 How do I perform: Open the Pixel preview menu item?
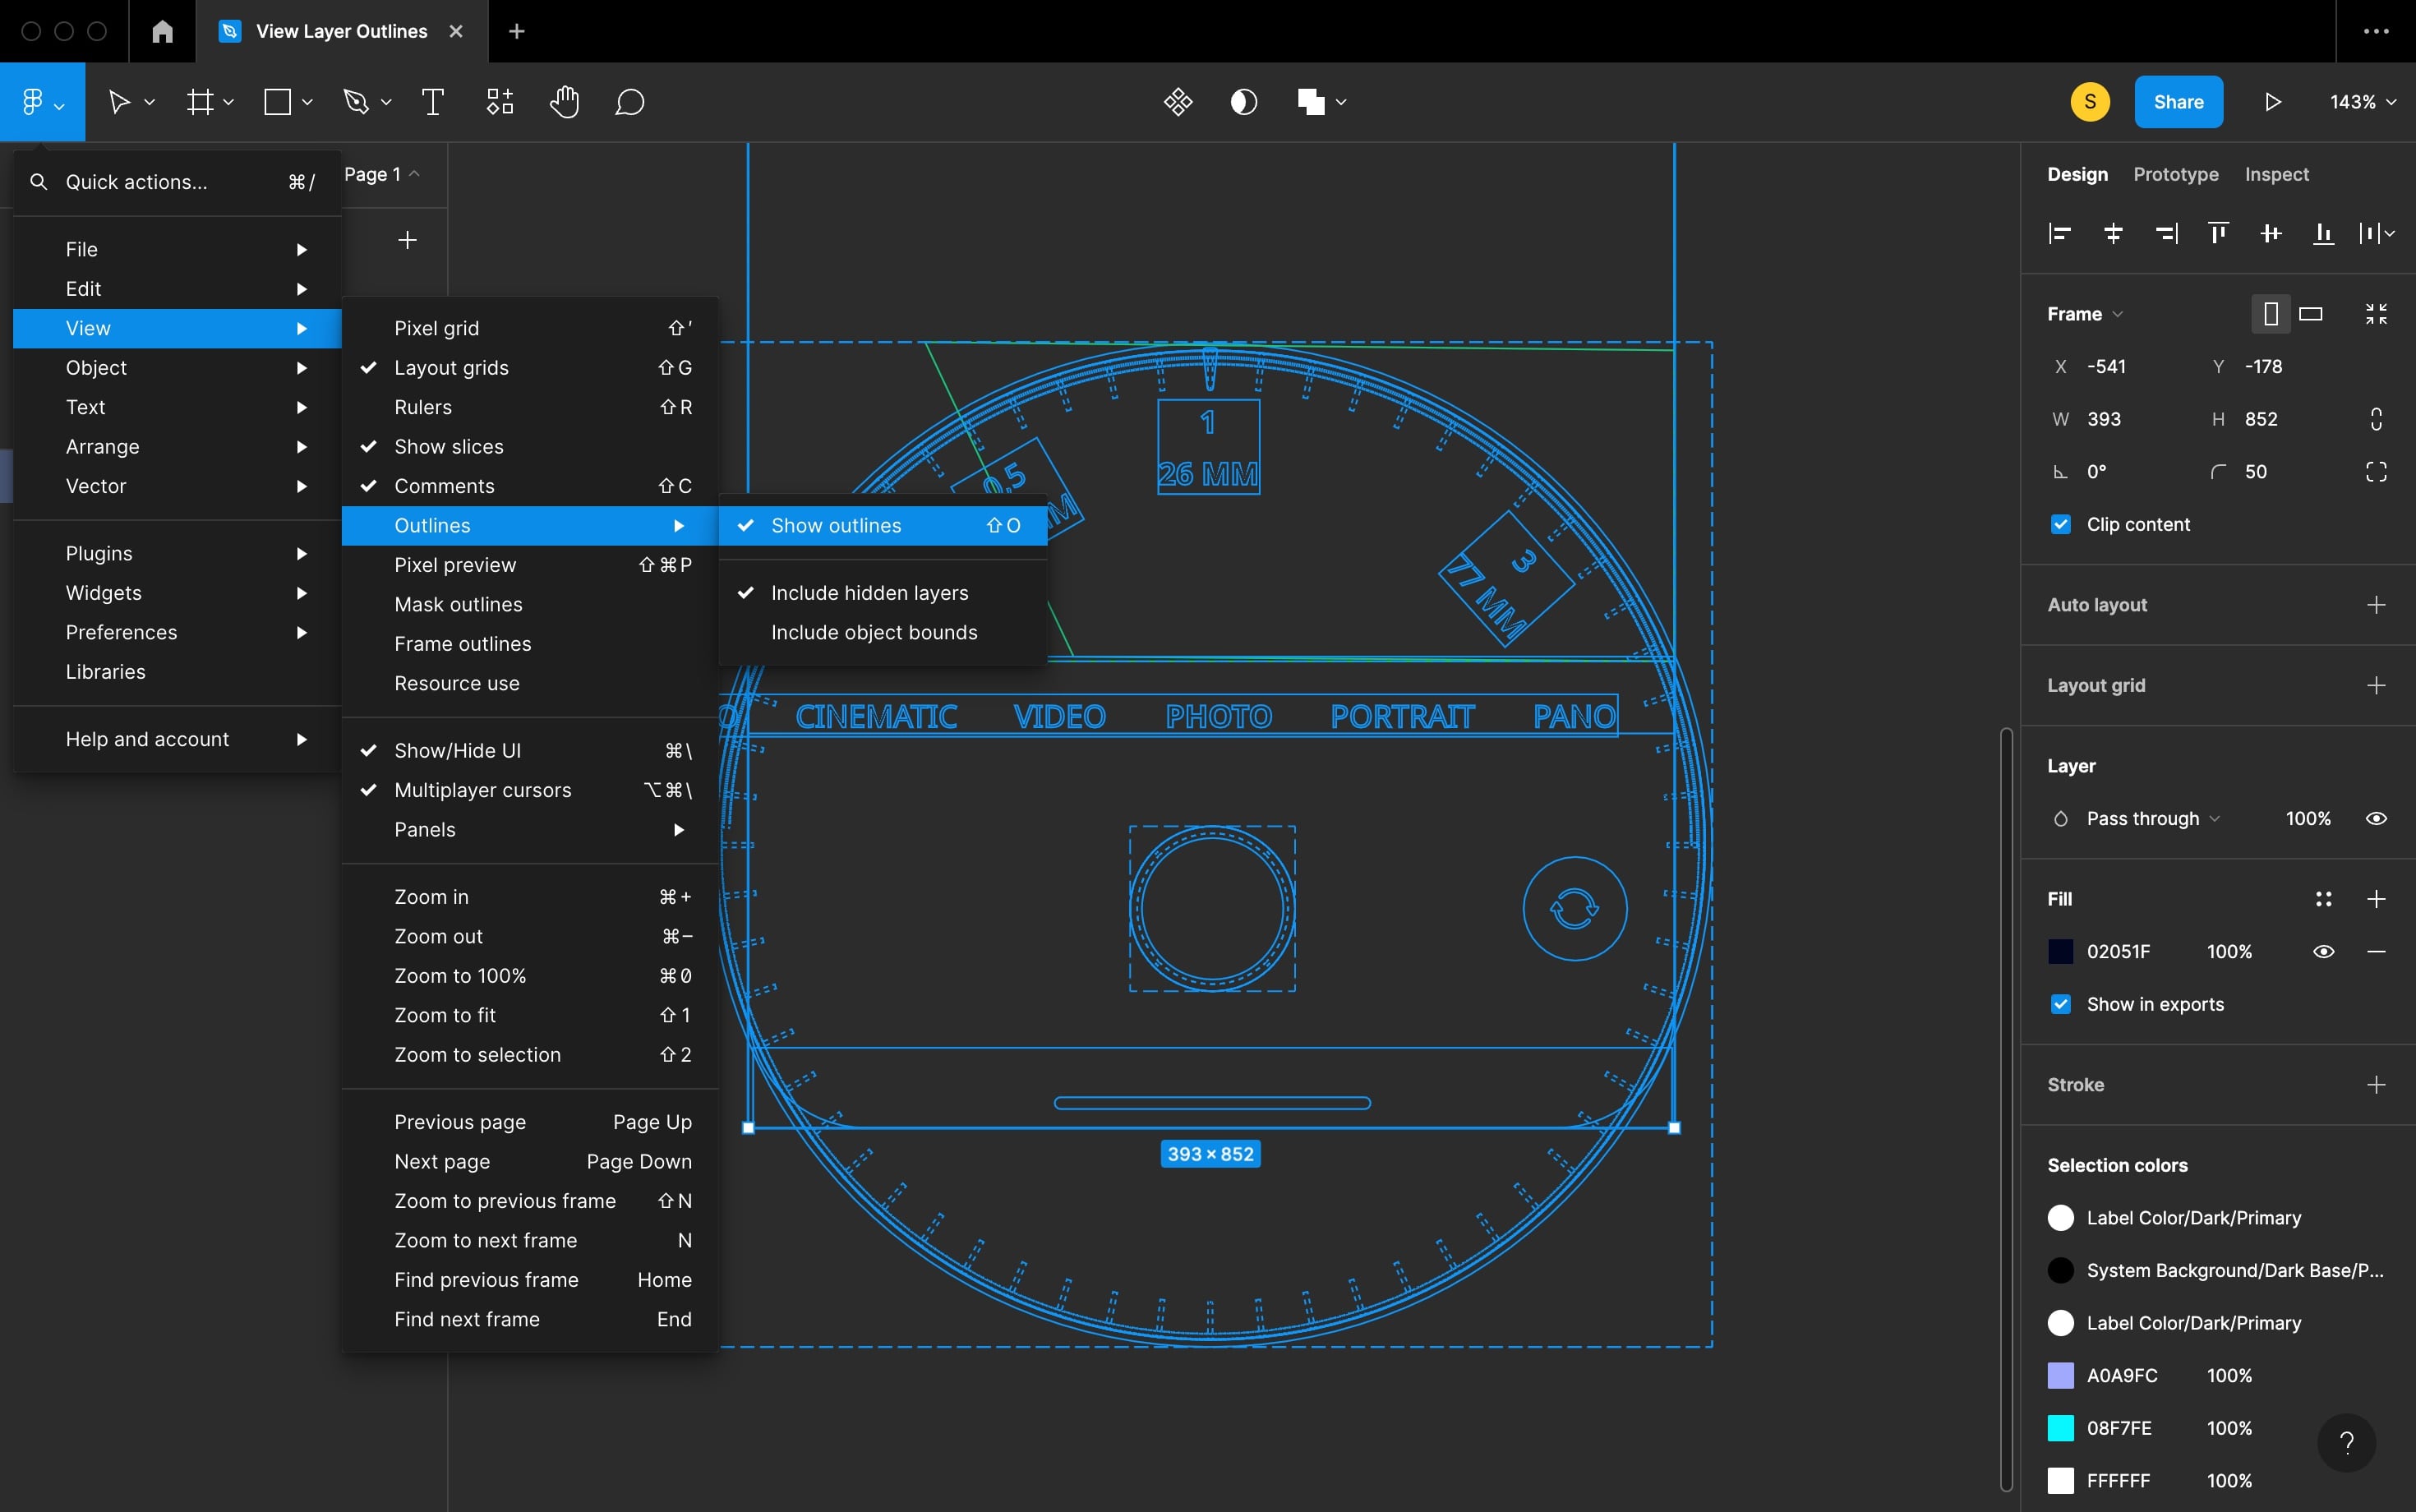point(455,564)
